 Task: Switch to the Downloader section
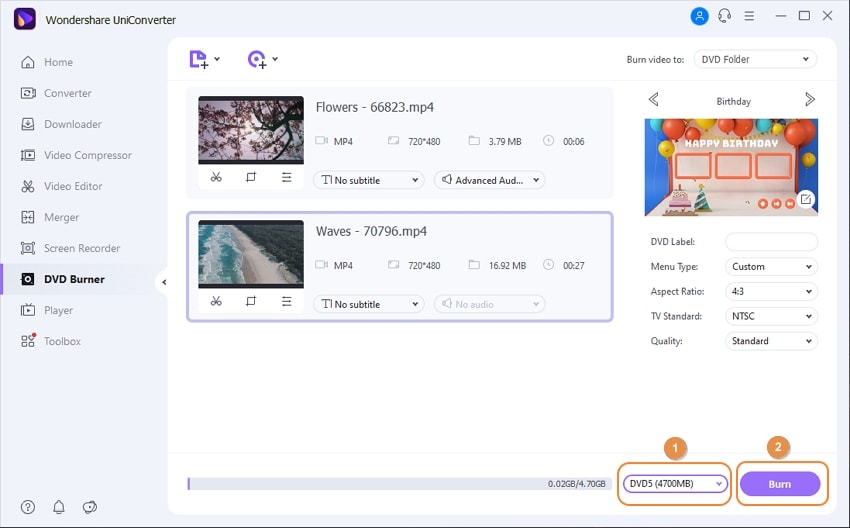[73, 124]
